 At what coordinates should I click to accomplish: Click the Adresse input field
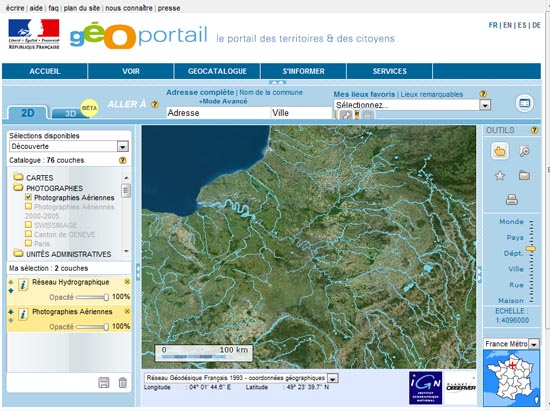217,113
